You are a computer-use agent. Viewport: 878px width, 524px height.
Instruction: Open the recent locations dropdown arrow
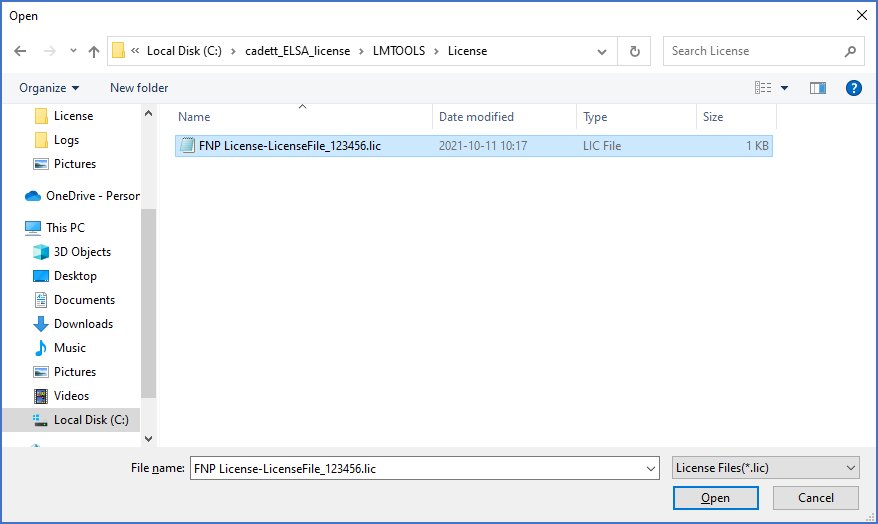(73, 51)
